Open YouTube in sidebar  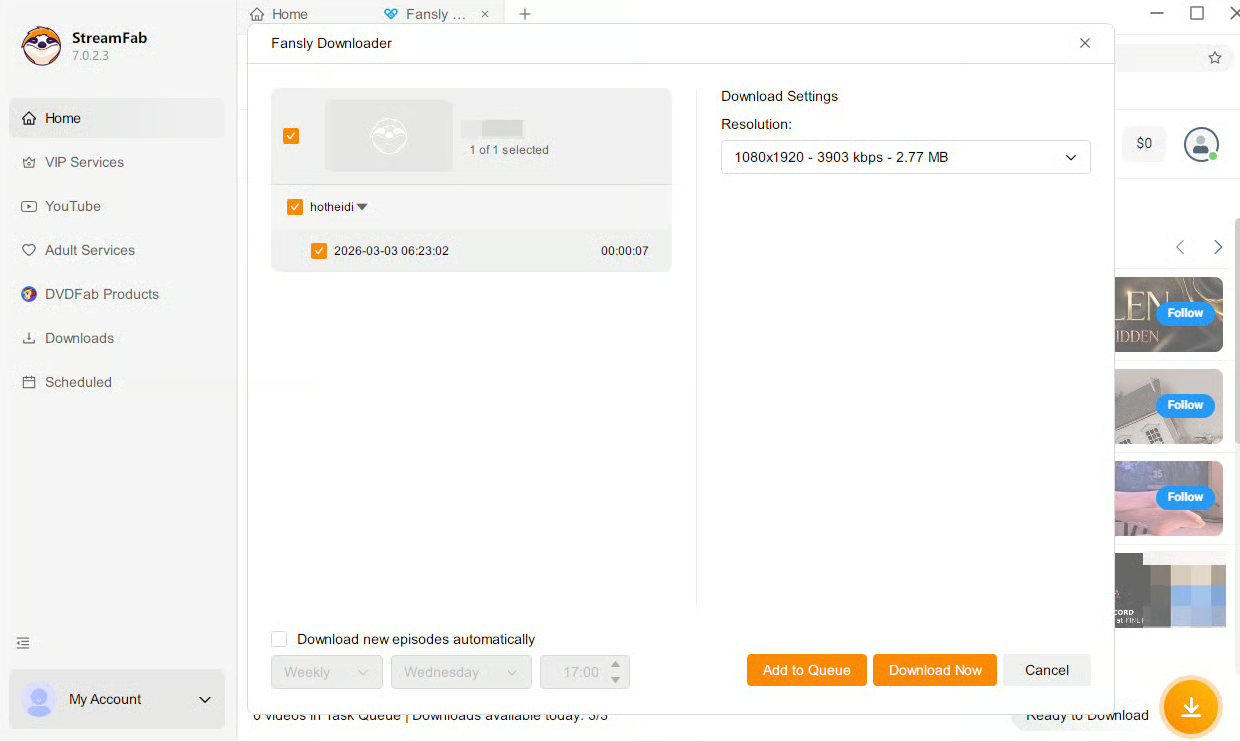point(117,206)
